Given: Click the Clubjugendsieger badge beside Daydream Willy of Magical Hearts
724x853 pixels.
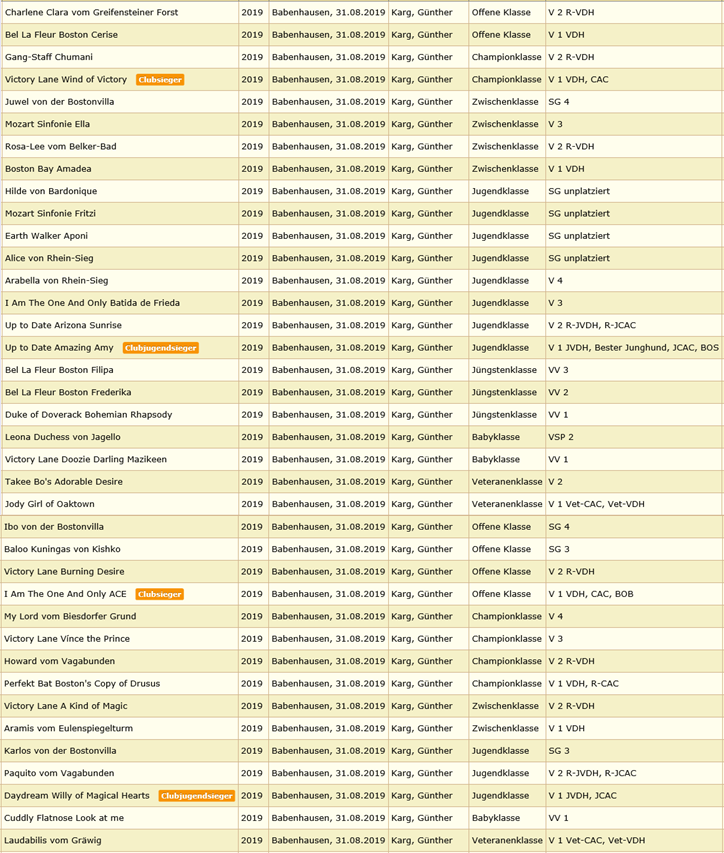Looking at the screenshot, I should tap(197, 796).
